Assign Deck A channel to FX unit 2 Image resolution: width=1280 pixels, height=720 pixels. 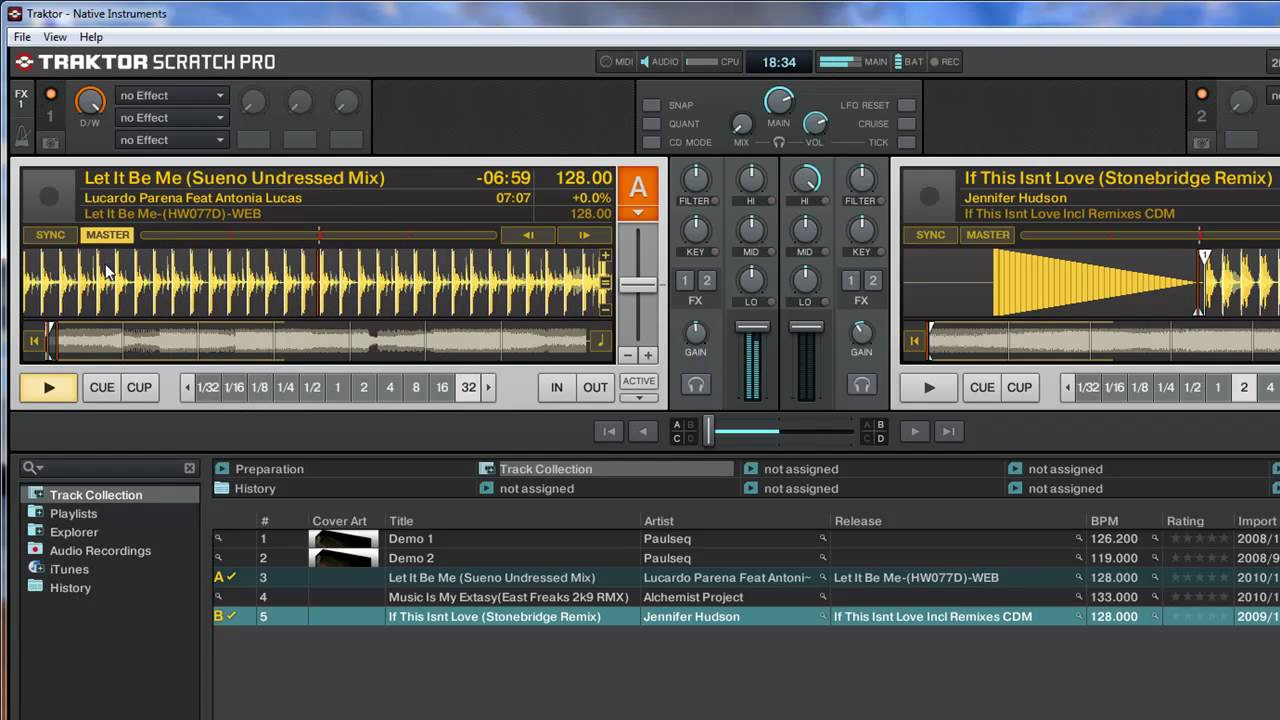point(706,281)
